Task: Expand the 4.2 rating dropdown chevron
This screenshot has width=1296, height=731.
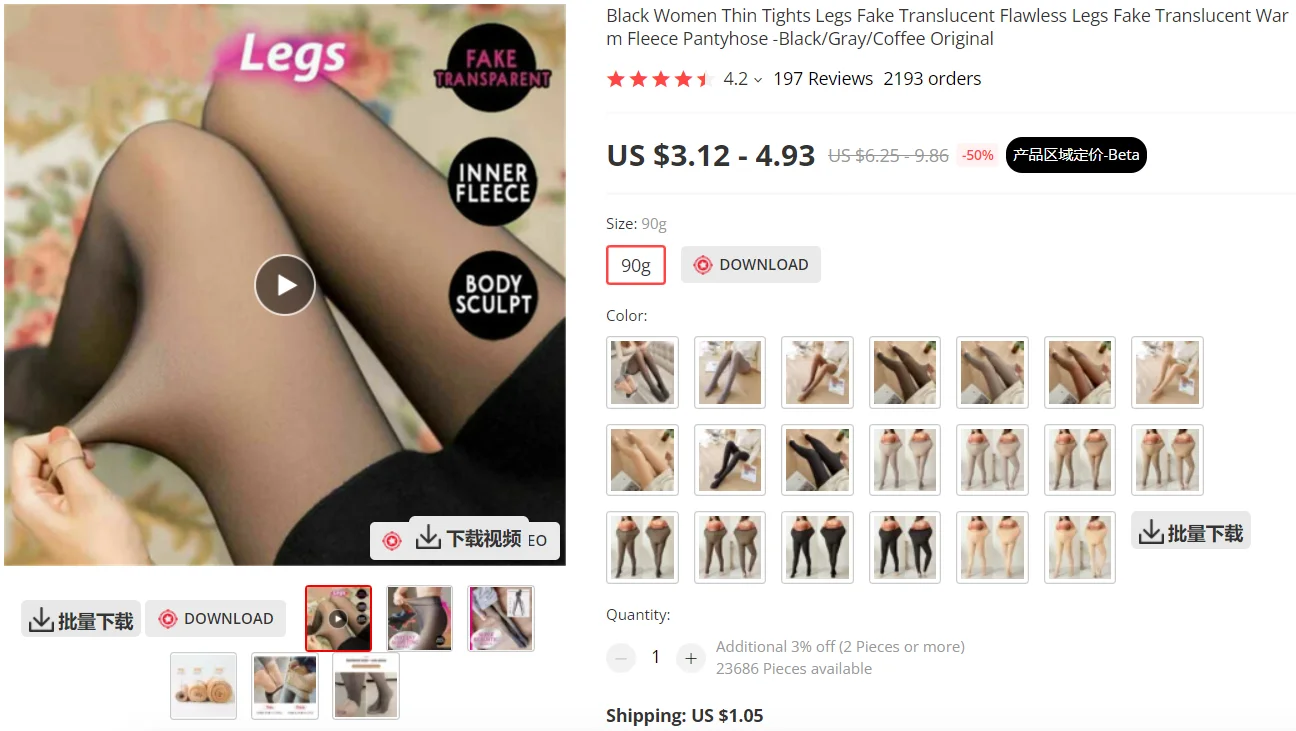Action: tap(758, 80)
